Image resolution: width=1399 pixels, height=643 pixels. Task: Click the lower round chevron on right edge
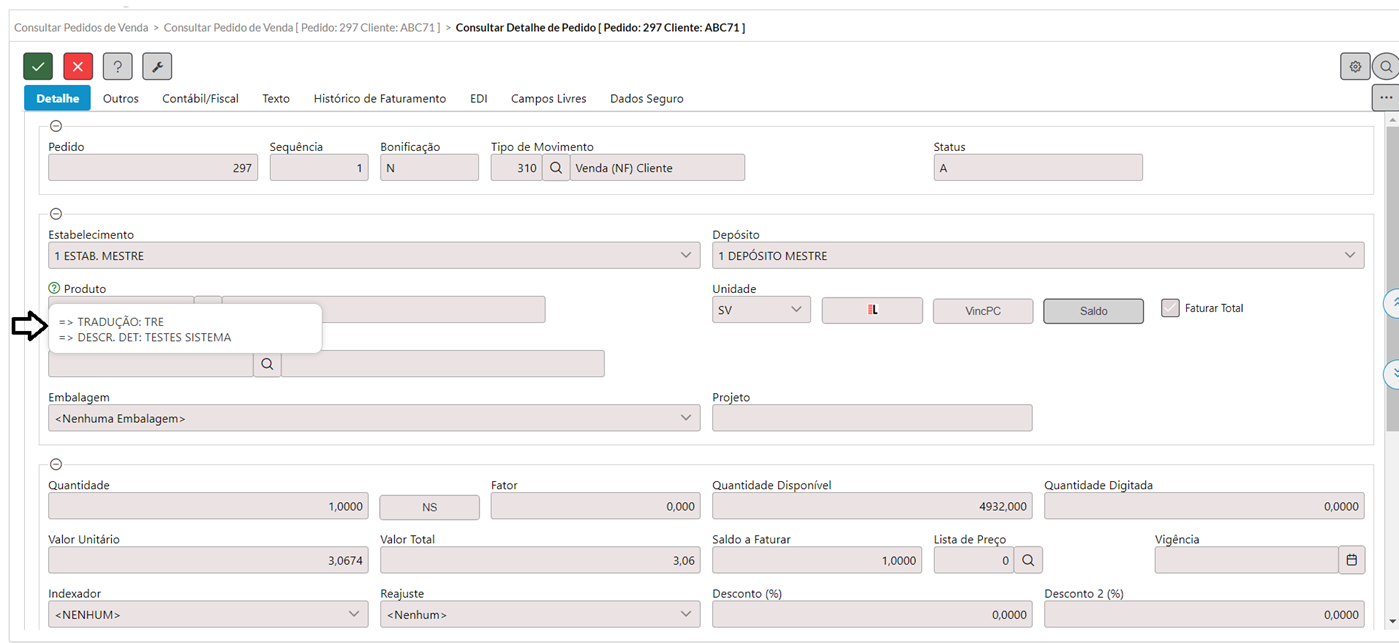tap(1392, 374)
